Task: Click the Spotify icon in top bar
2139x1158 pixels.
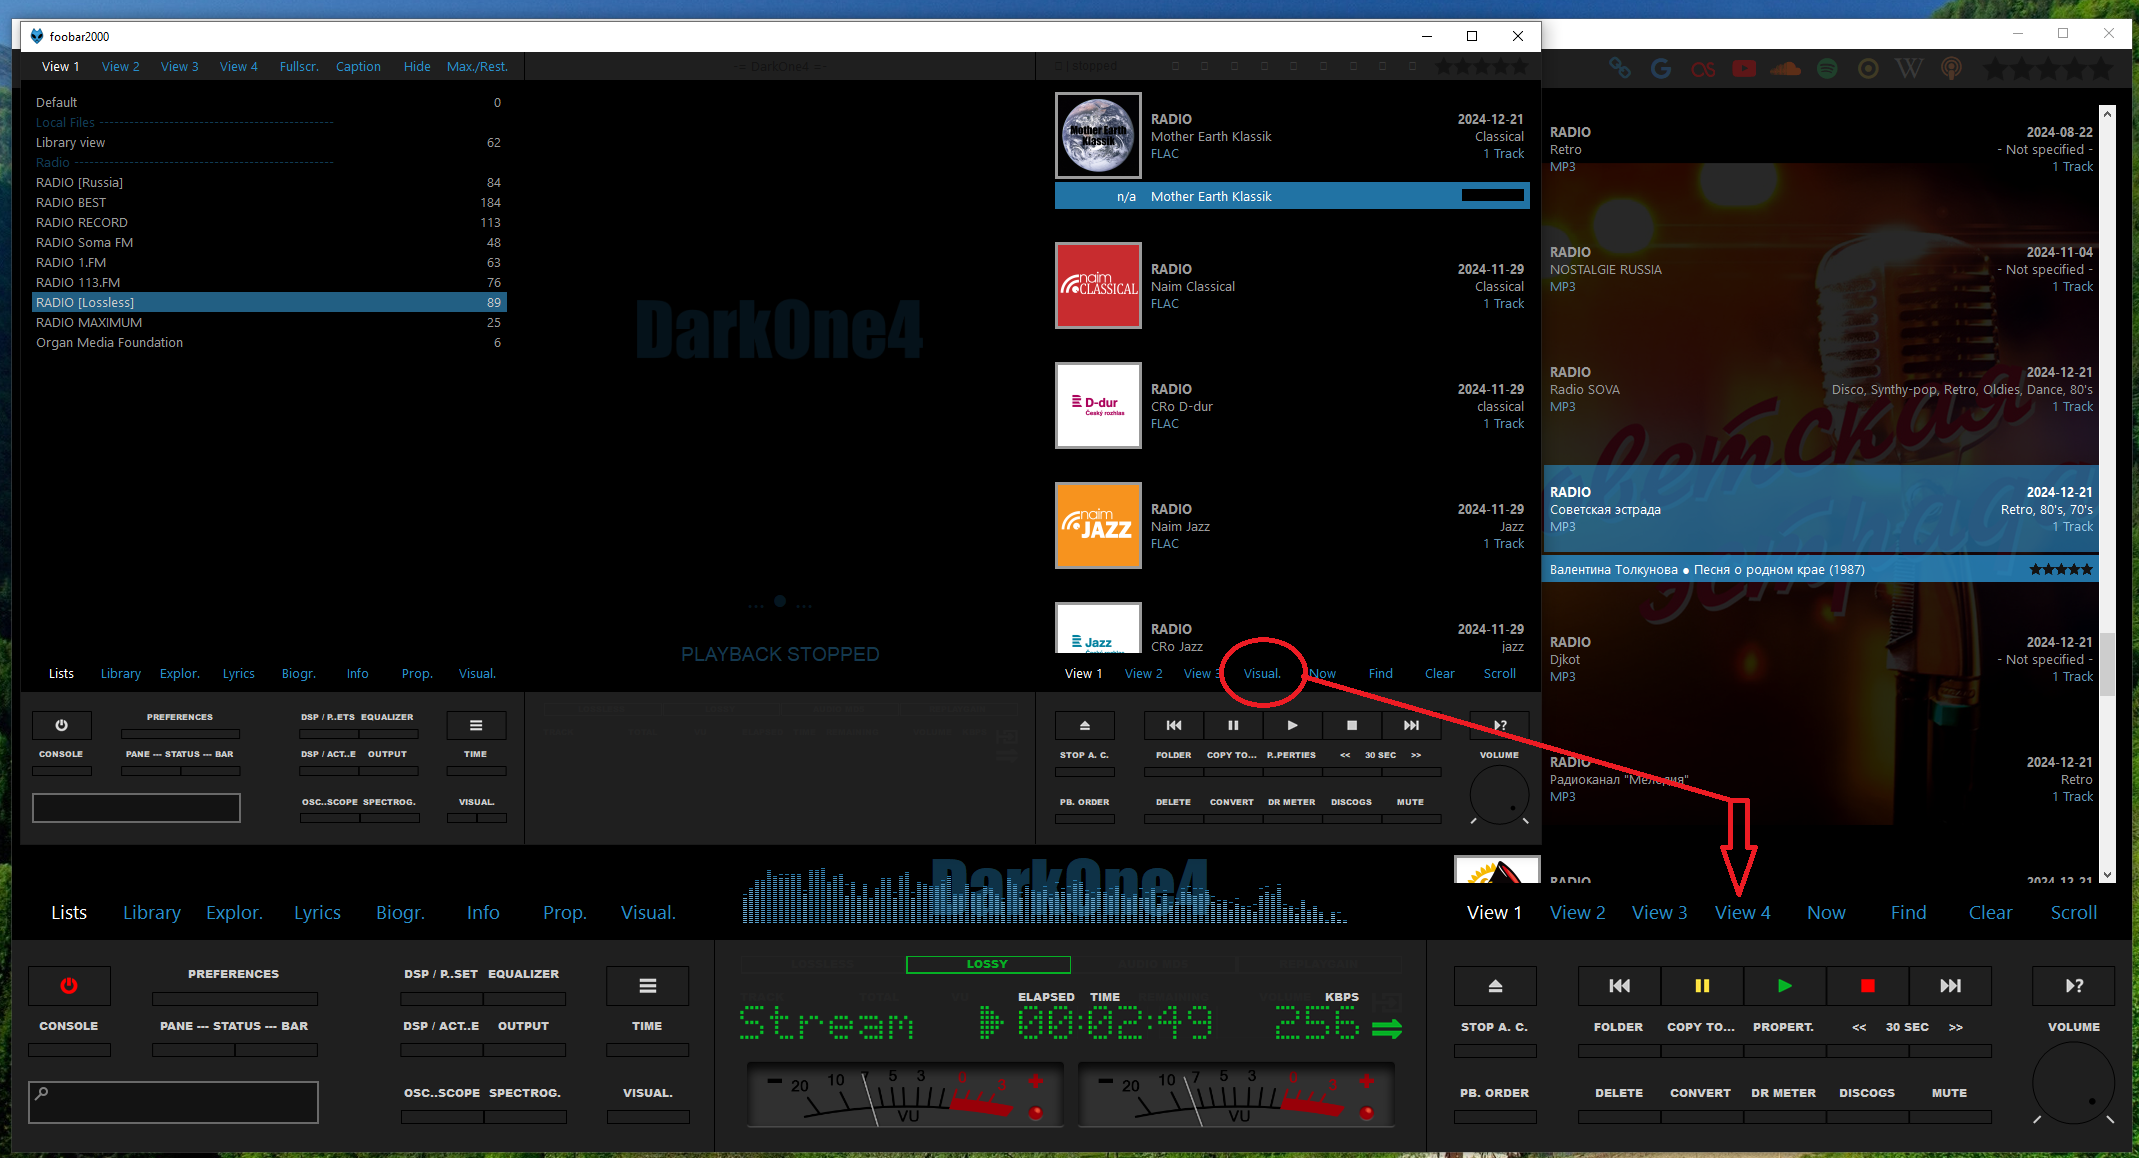Action: point(1827,69)
